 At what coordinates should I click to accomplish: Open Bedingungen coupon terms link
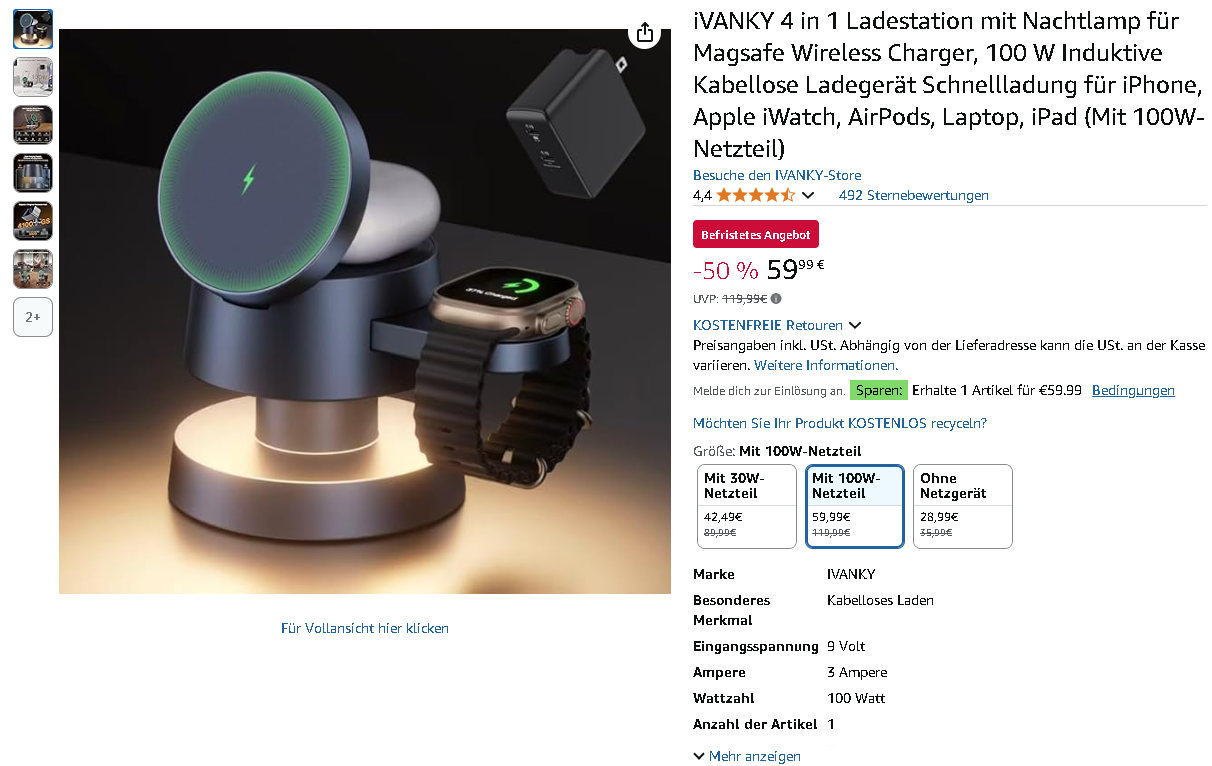click(1133, 390)
